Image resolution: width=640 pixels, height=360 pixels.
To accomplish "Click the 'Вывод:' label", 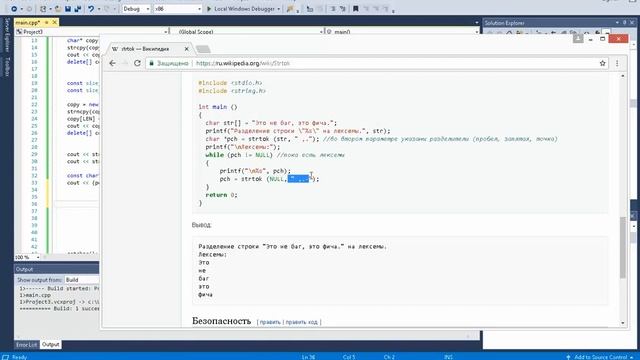I will coord(201,225).
